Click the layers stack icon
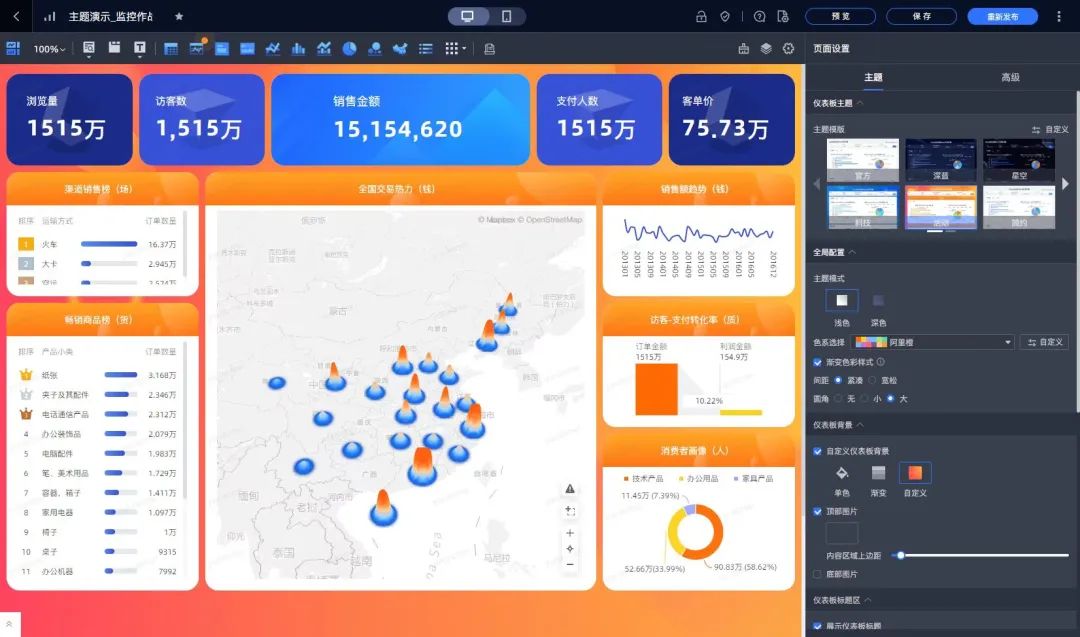1080x637 pixels. [x=766, y=49]
